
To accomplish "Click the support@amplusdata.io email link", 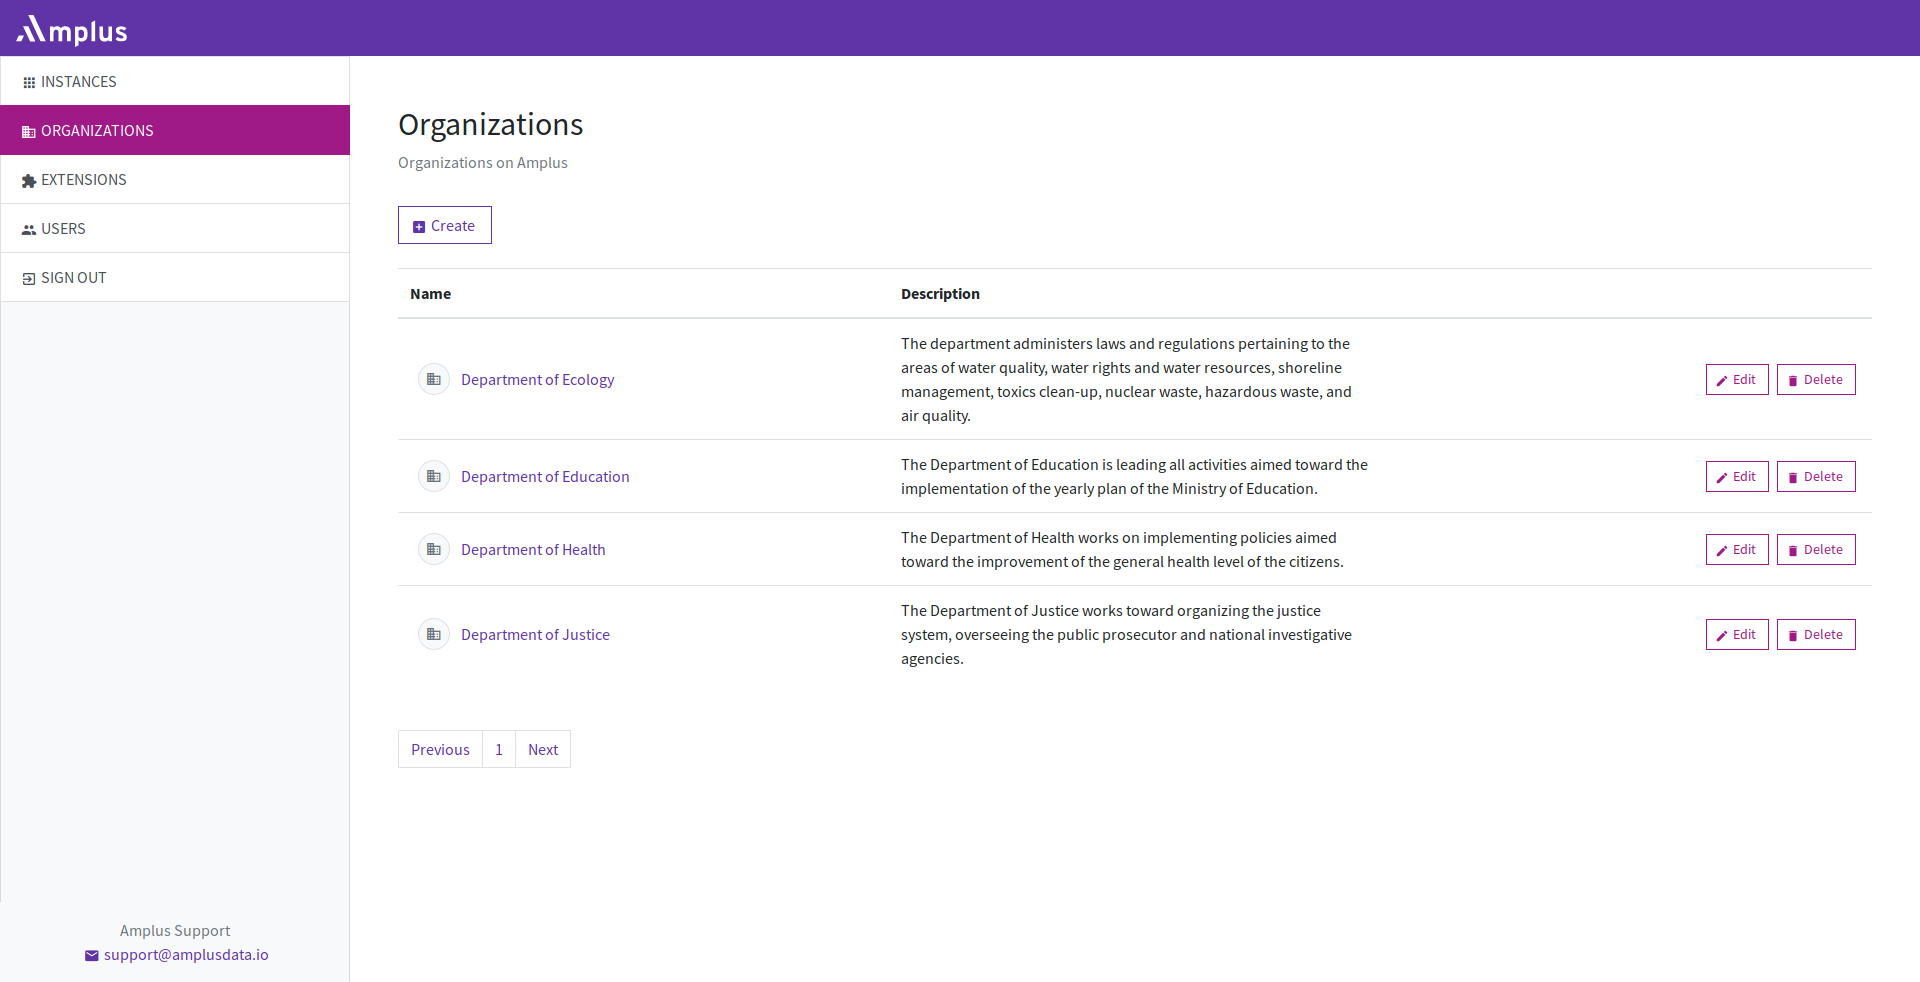I will (186, 954).
